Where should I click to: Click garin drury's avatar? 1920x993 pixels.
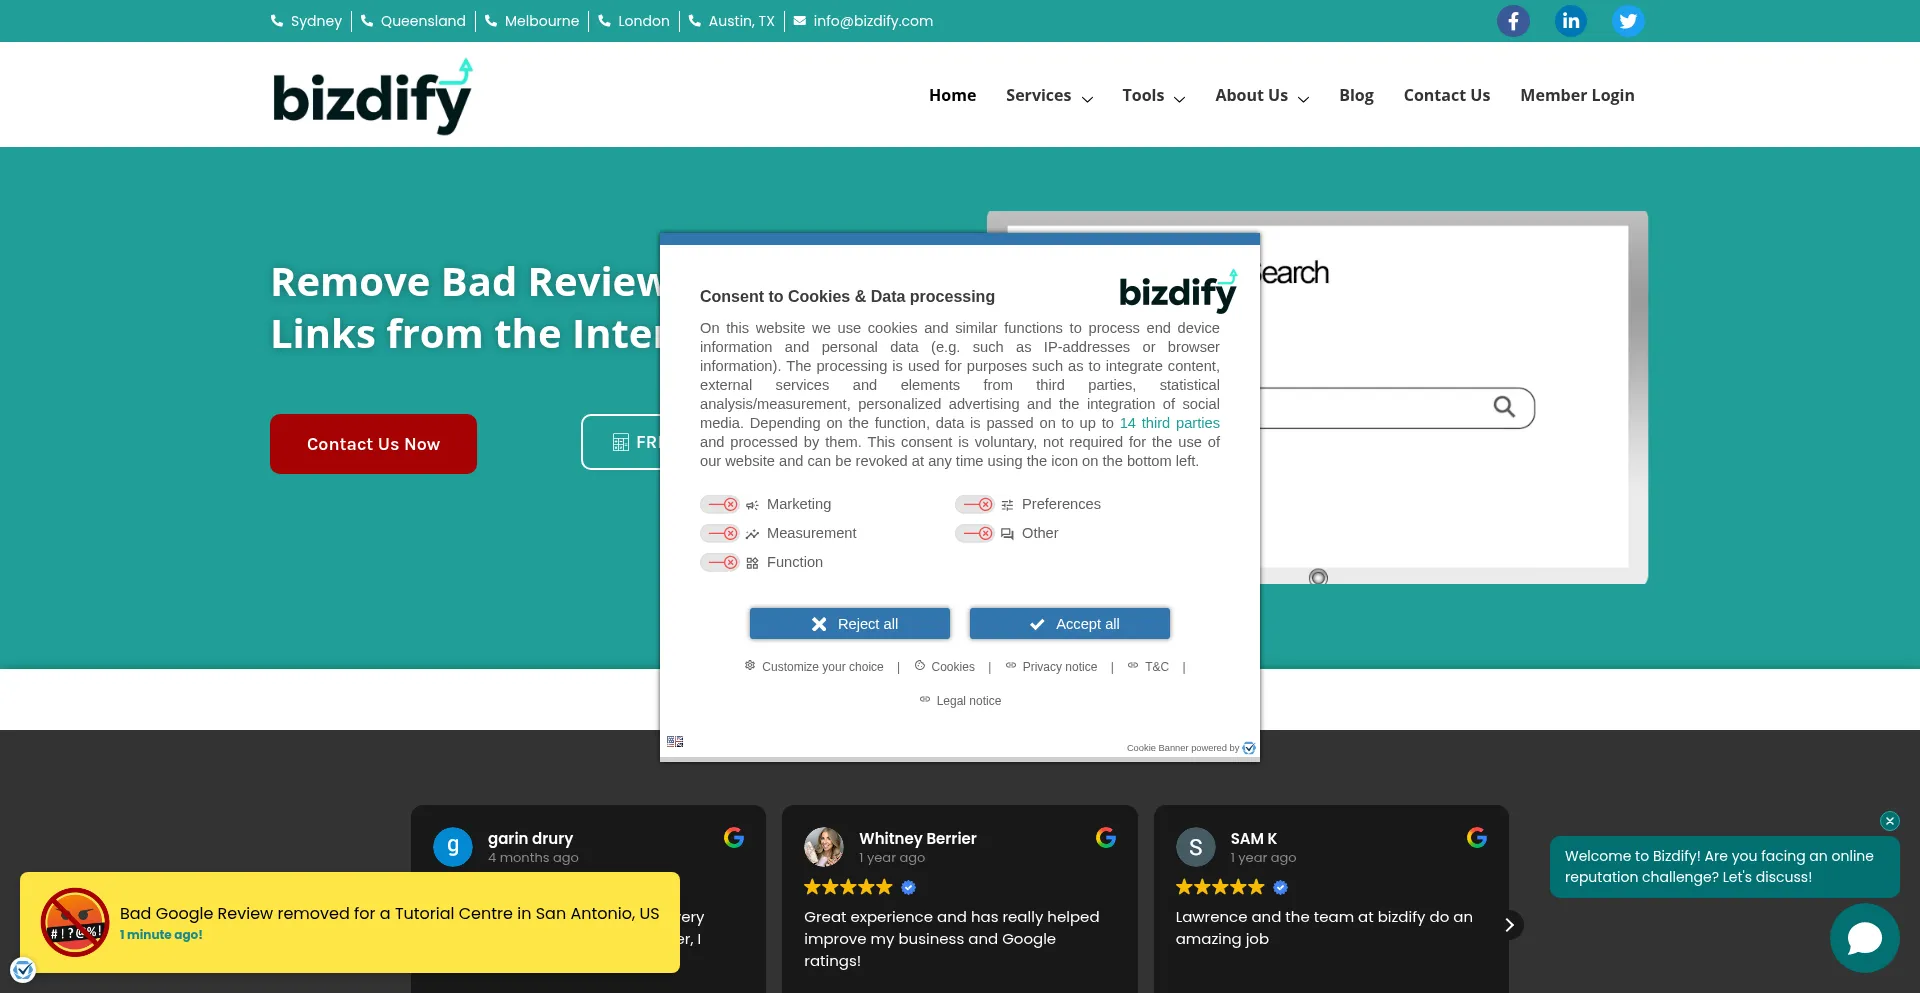point(453,847)
